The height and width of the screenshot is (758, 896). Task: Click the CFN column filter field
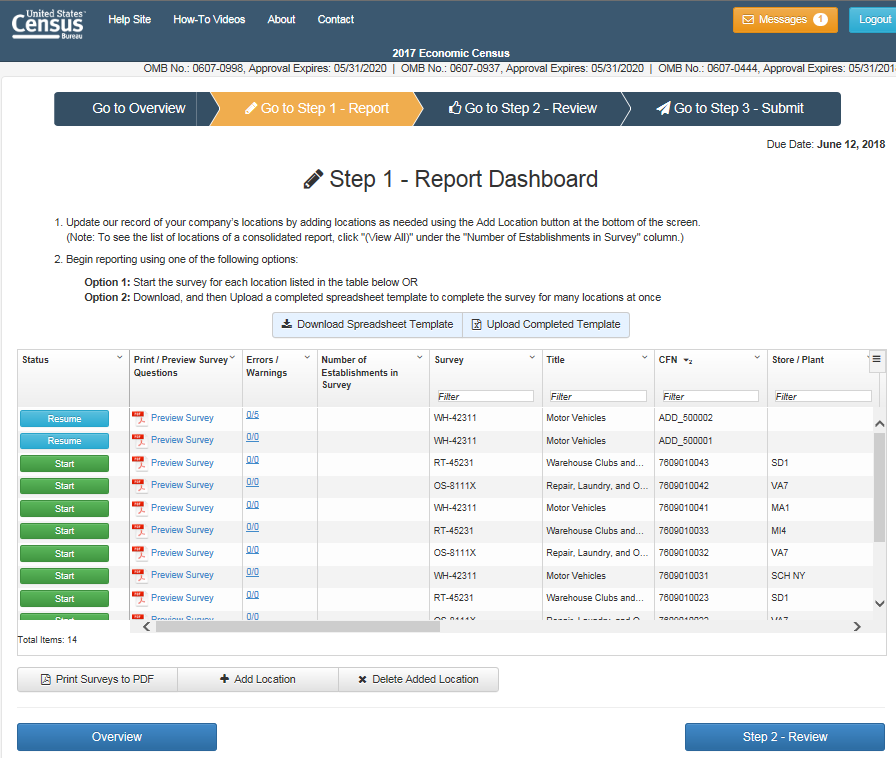710,396
